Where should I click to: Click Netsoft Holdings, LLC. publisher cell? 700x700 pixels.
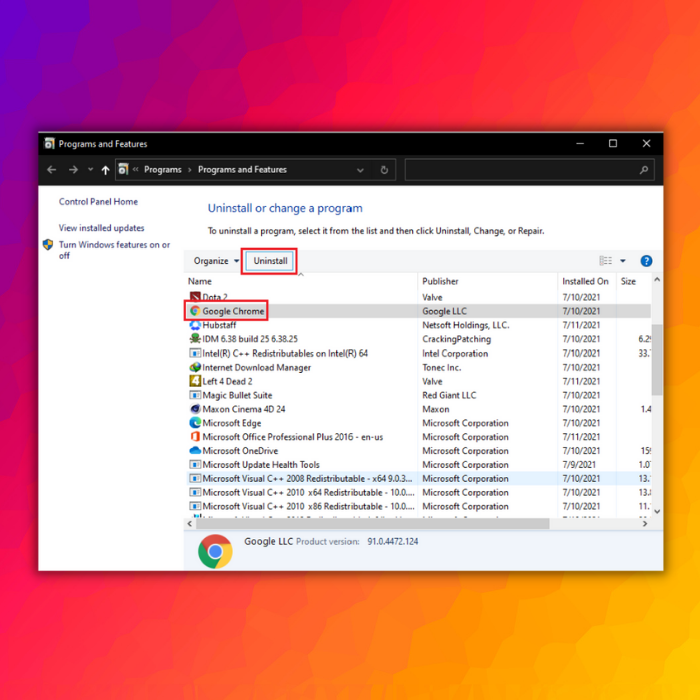pos(466,325)
